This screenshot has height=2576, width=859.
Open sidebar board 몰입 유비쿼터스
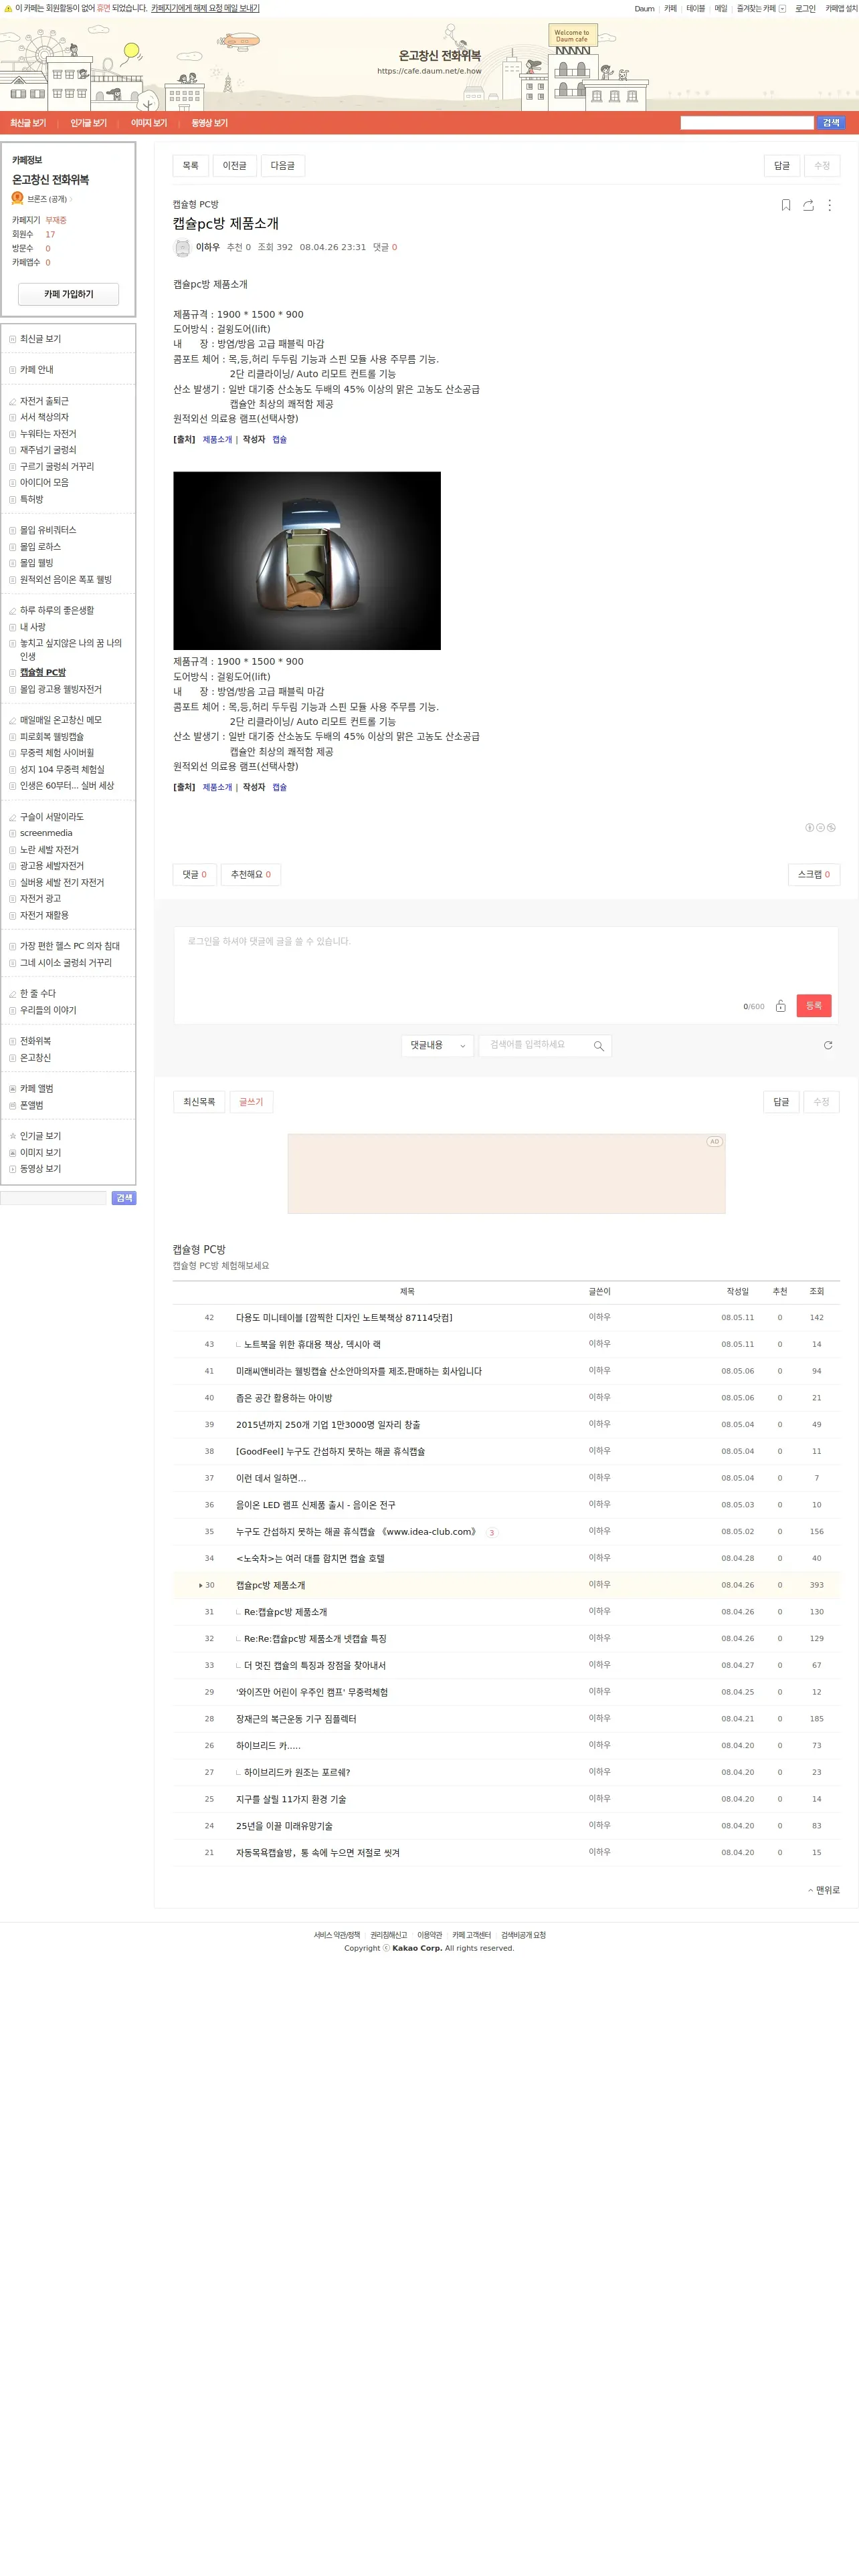48,531
